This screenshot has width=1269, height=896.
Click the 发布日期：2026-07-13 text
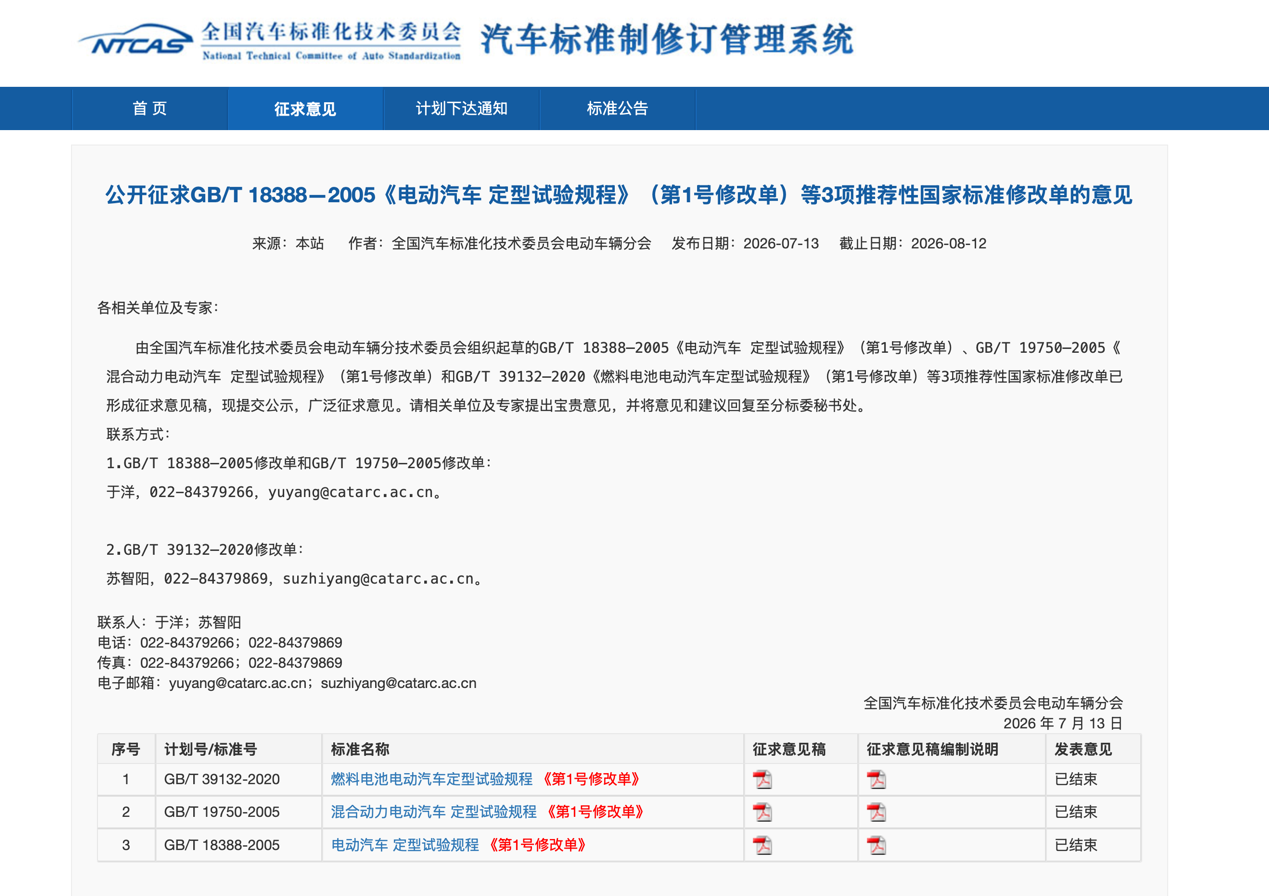[745, 243]
